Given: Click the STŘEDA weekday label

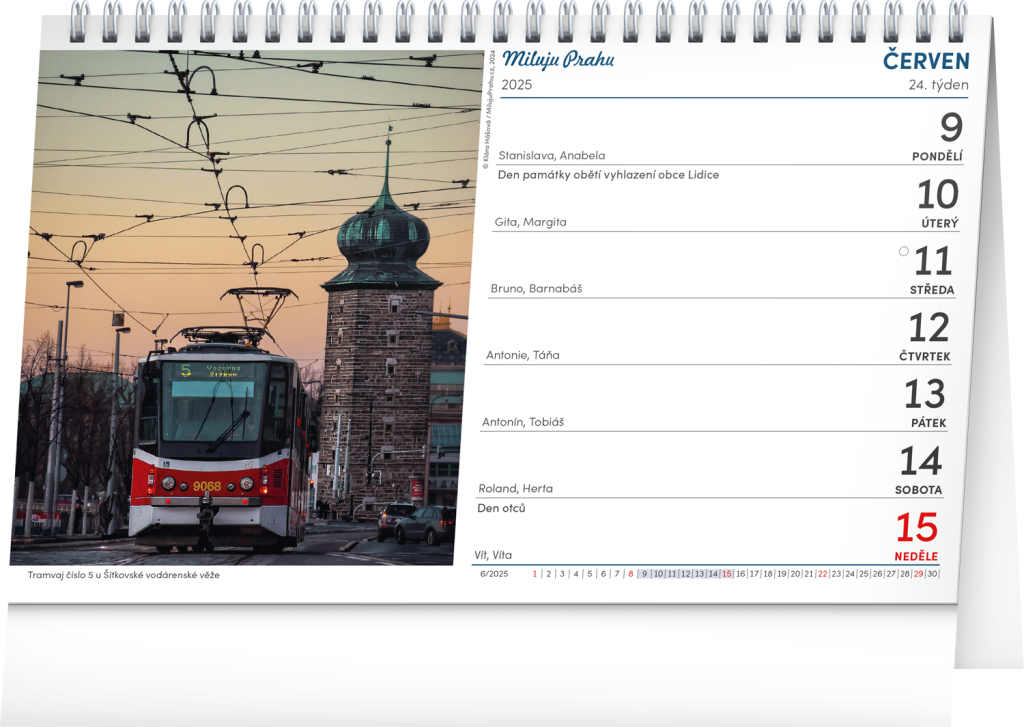Looking at the screenshot, I should 931,290.
